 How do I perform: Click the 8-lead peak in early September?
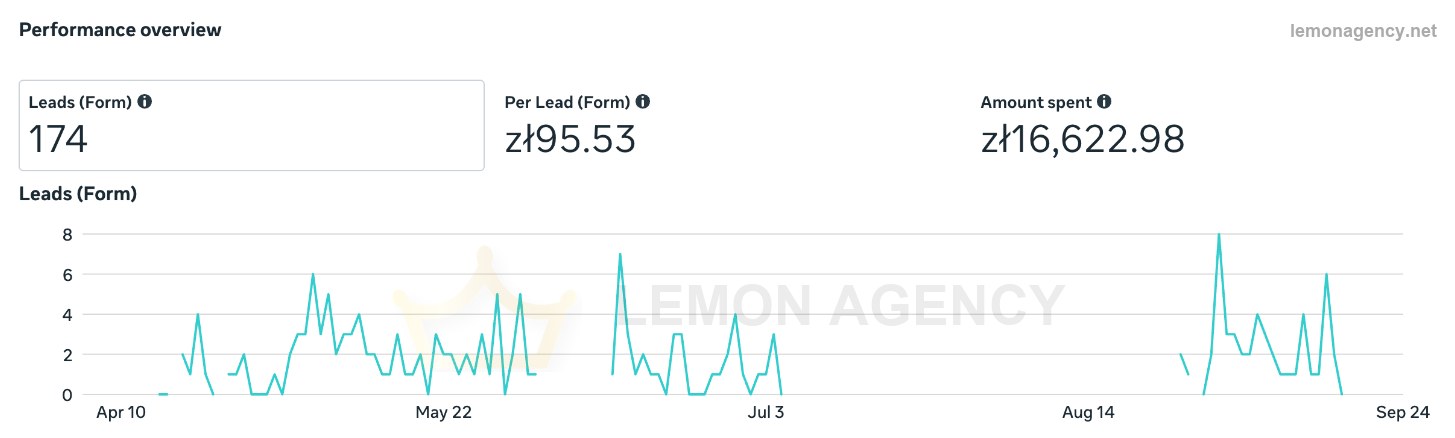(x=1218, y=235)
